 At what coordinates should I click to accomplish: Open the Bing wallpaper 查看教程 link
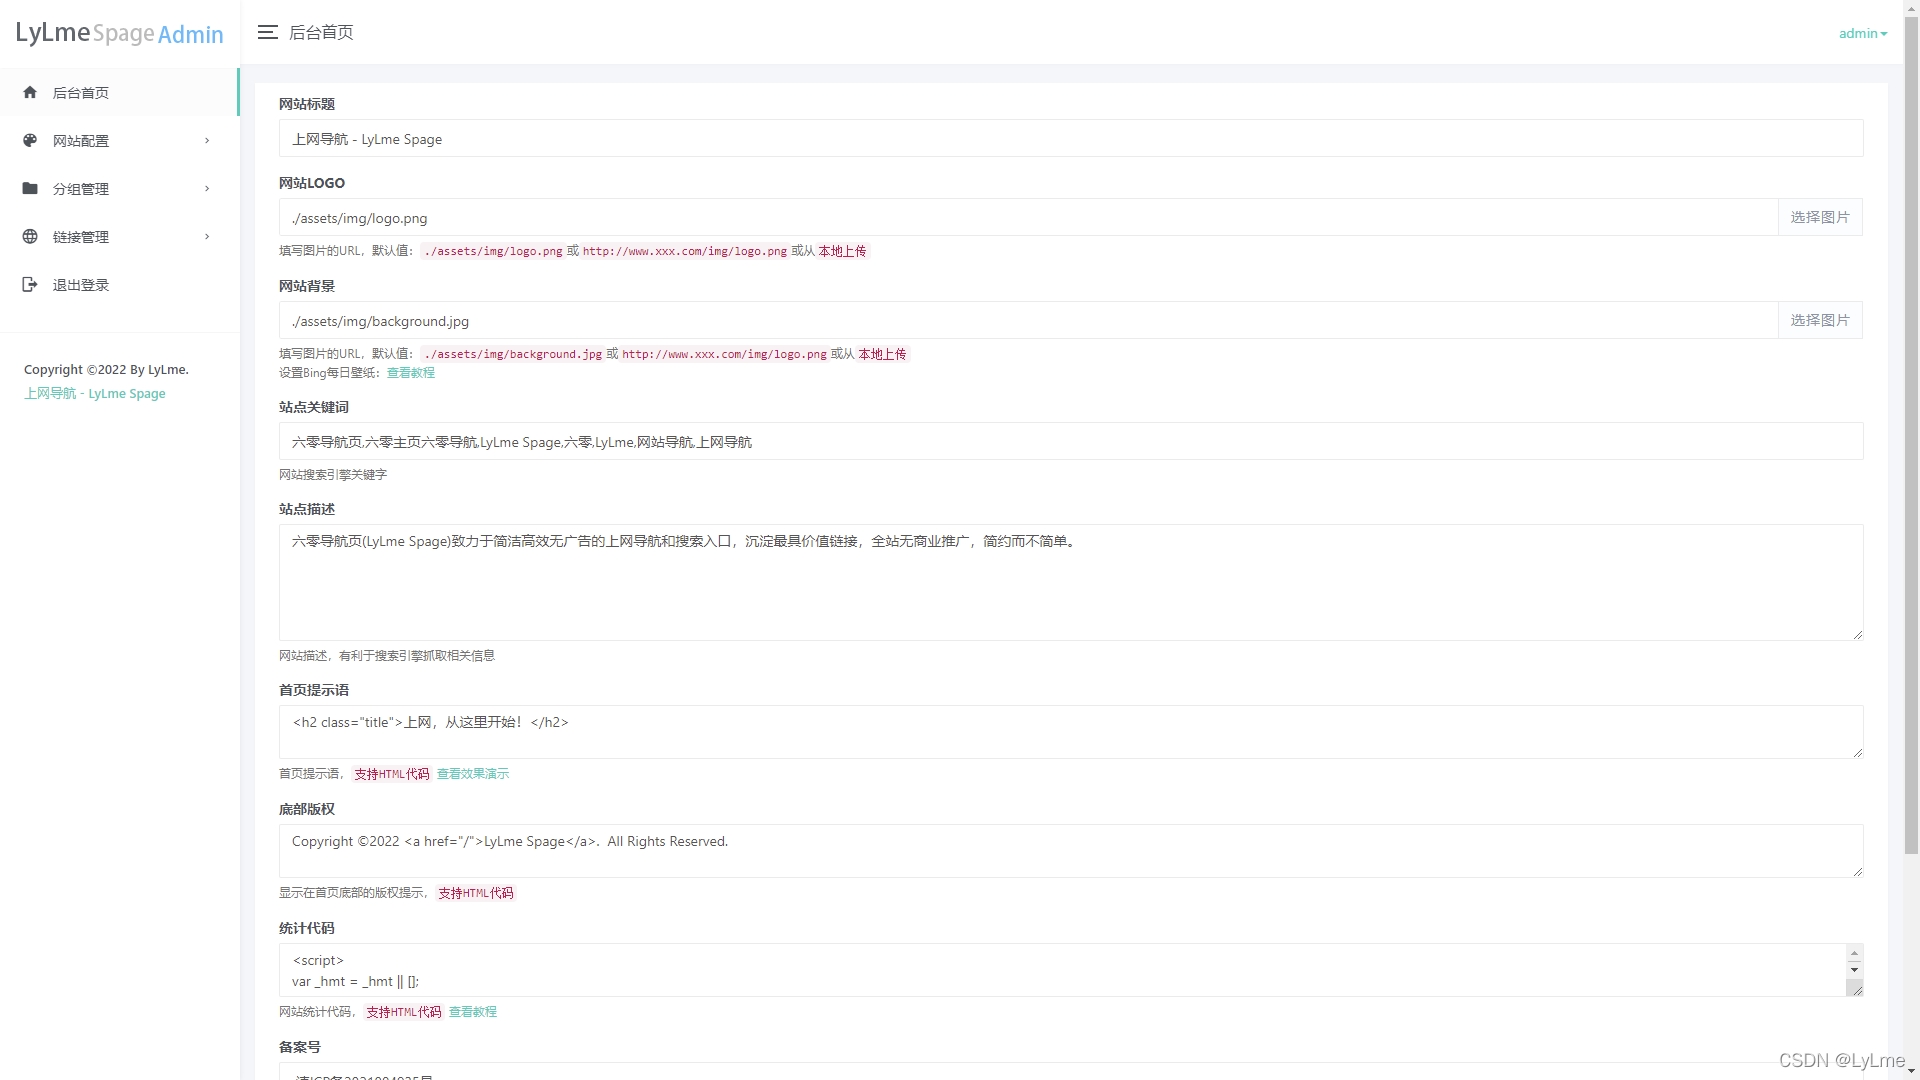[410, 373]
